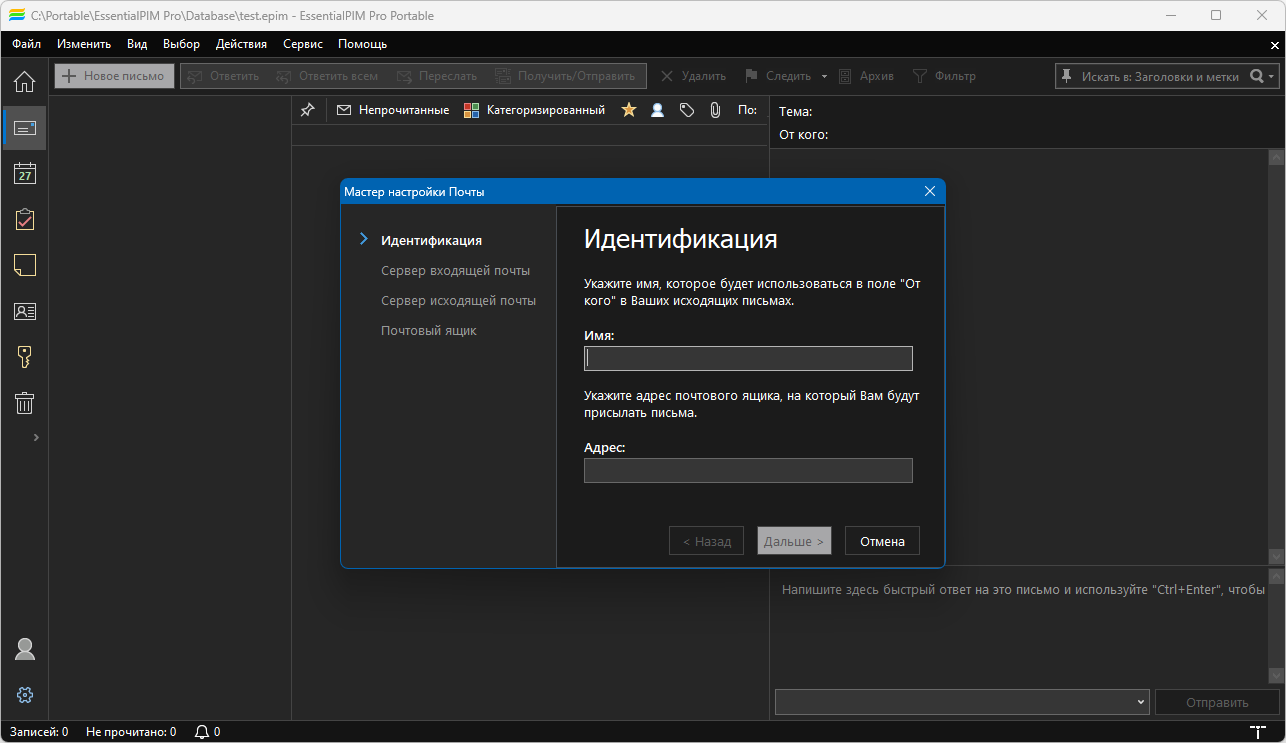Focus the Имя input field

tap(748, 358)
